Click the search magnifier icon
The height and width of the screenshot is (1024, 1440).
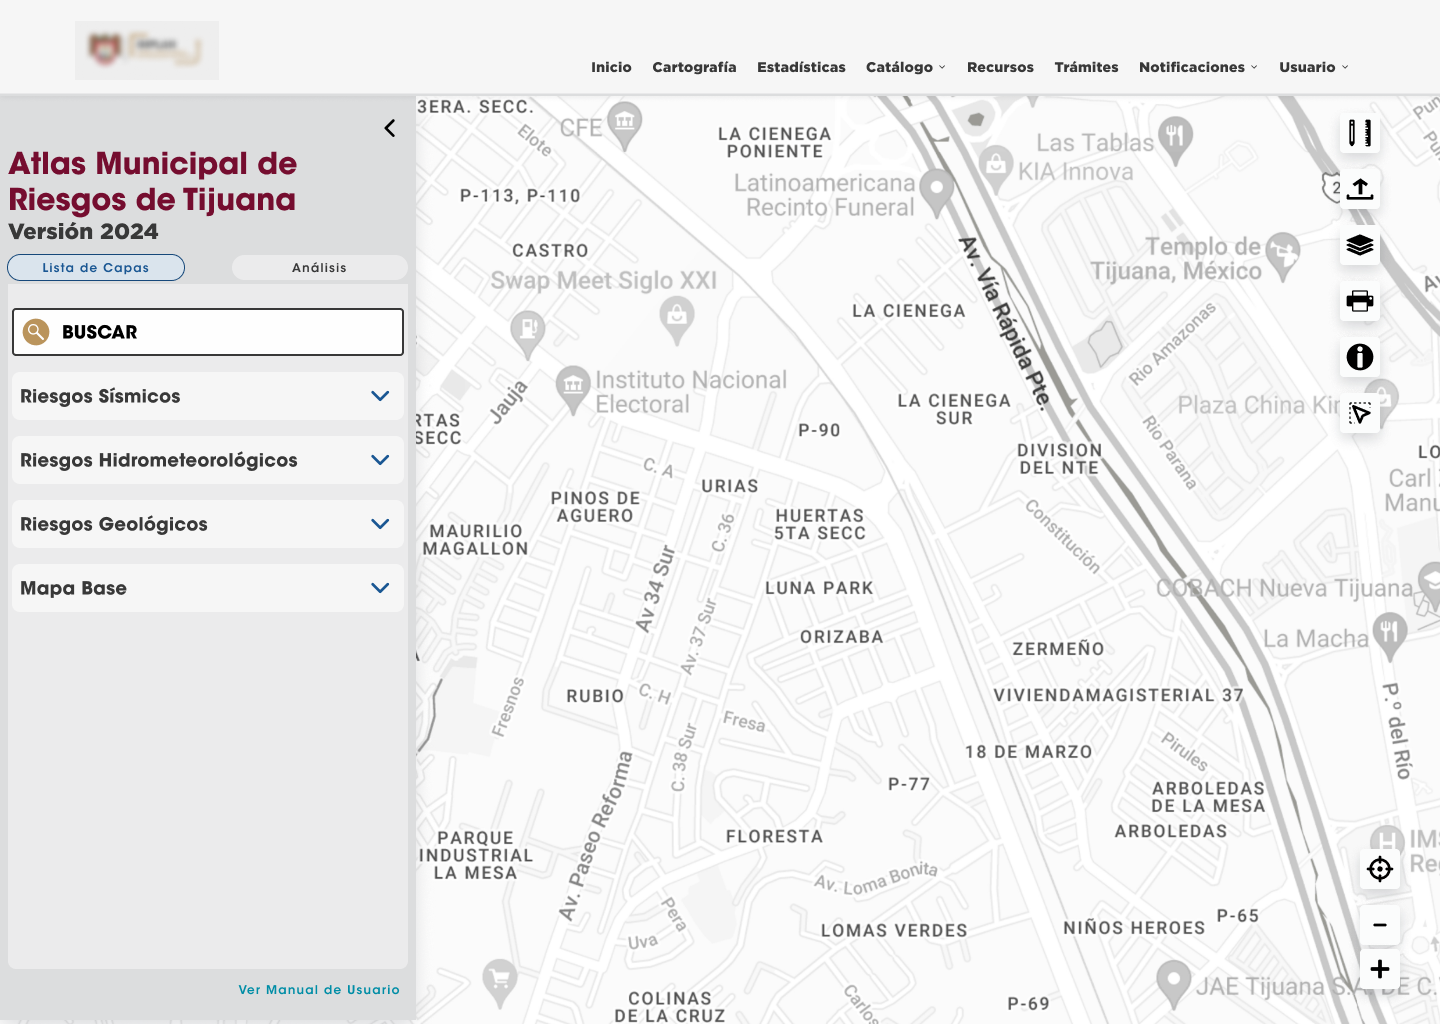click(x=36, y=332)
